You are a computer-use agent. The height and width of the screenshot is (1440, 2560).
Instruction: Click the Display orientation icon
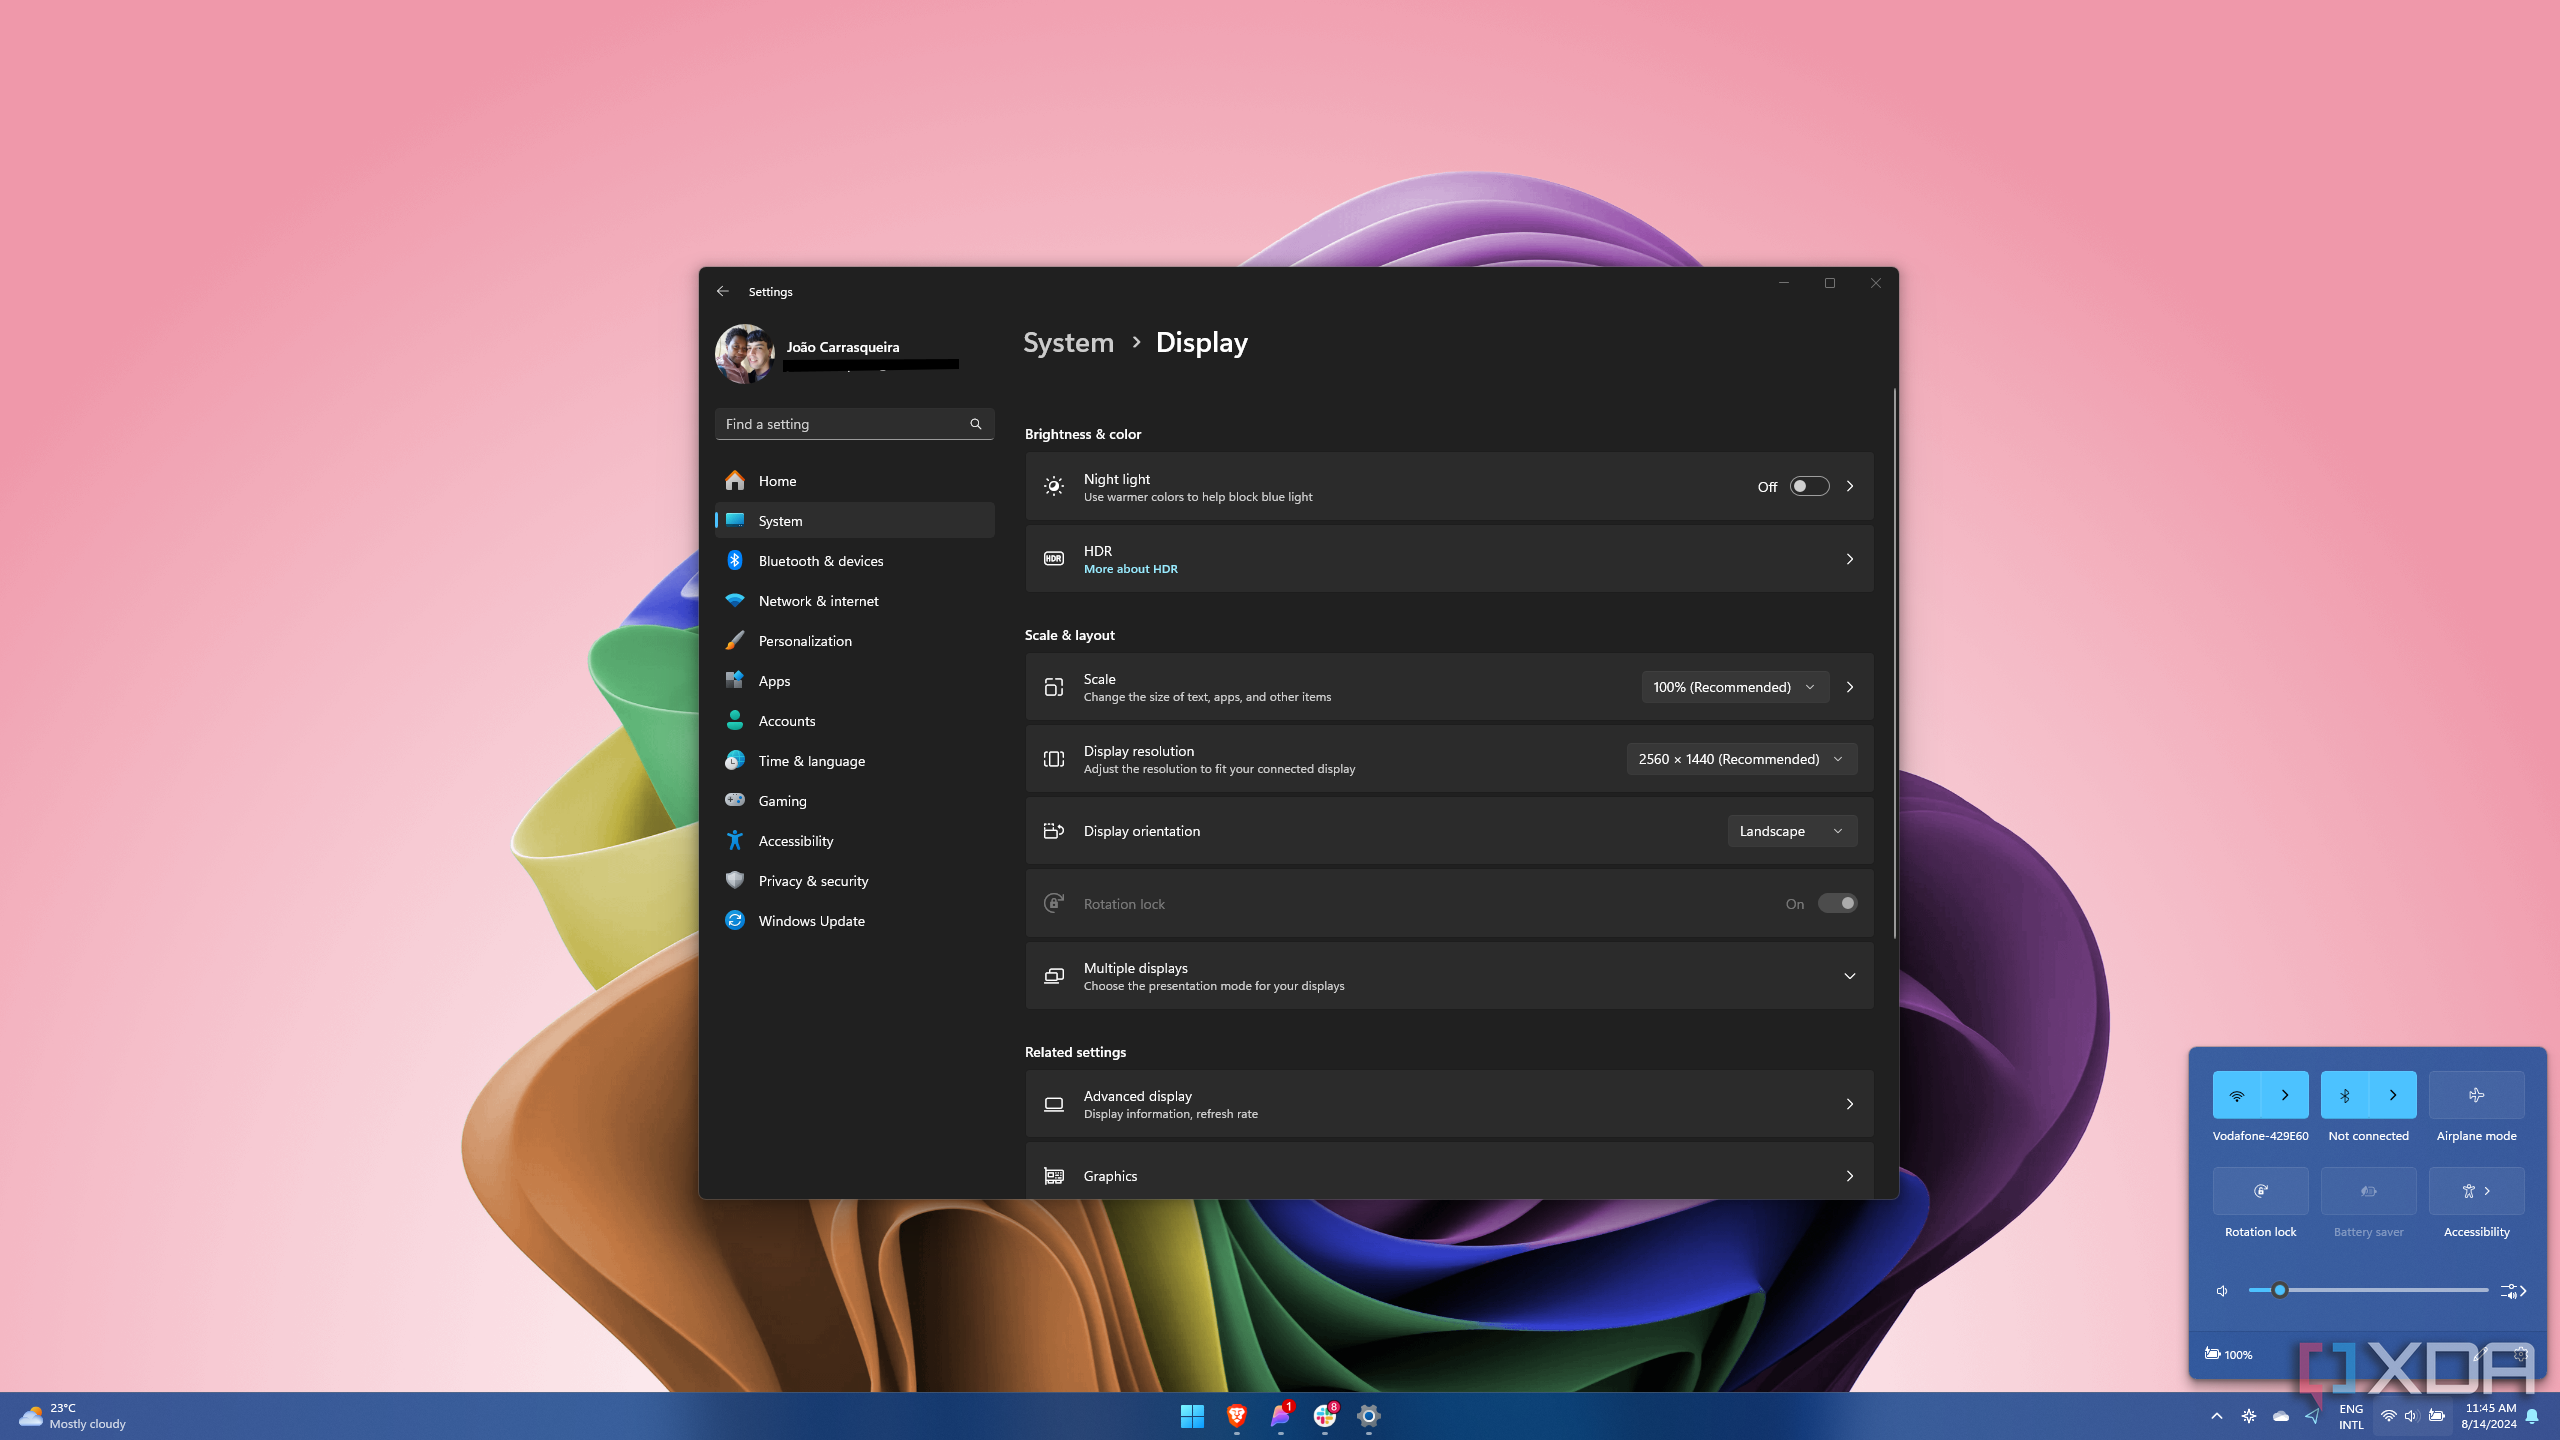click(x=1053, y=830)
